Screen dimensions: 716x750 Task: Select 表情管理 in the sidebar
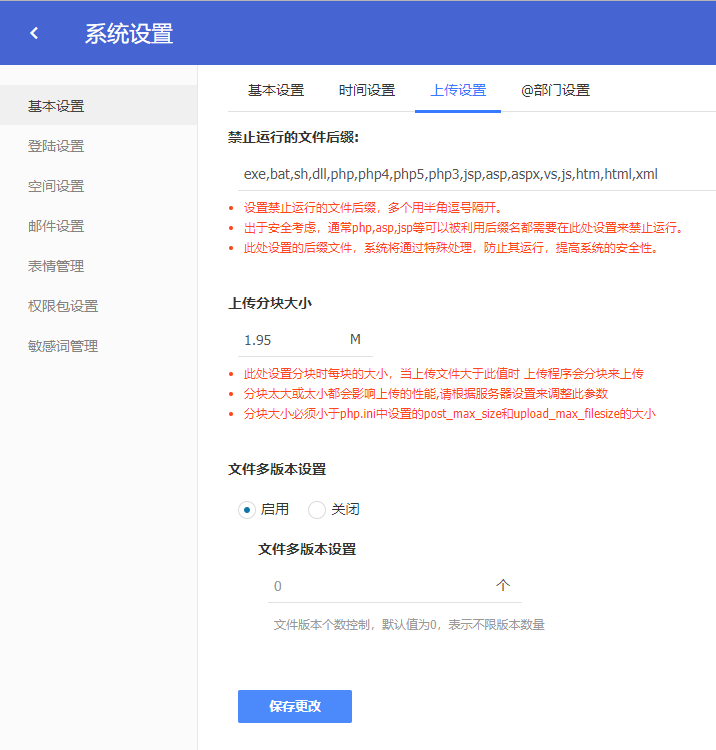pos(56,266)
